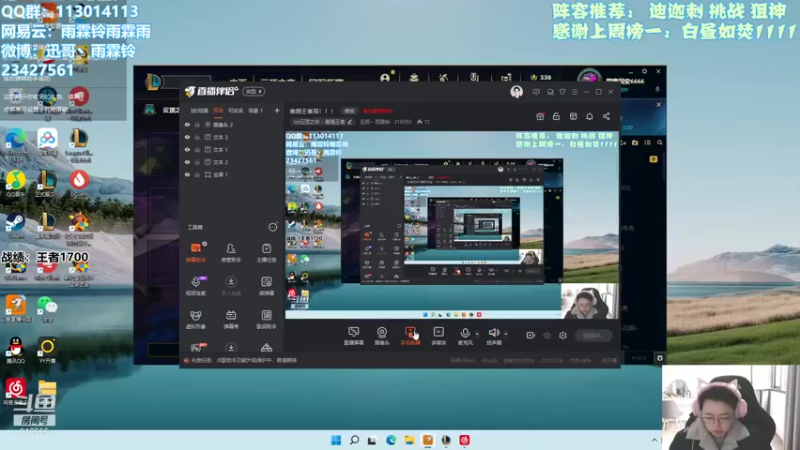
Task: Select the first scene tab on the left
Action: coord(199,111)
